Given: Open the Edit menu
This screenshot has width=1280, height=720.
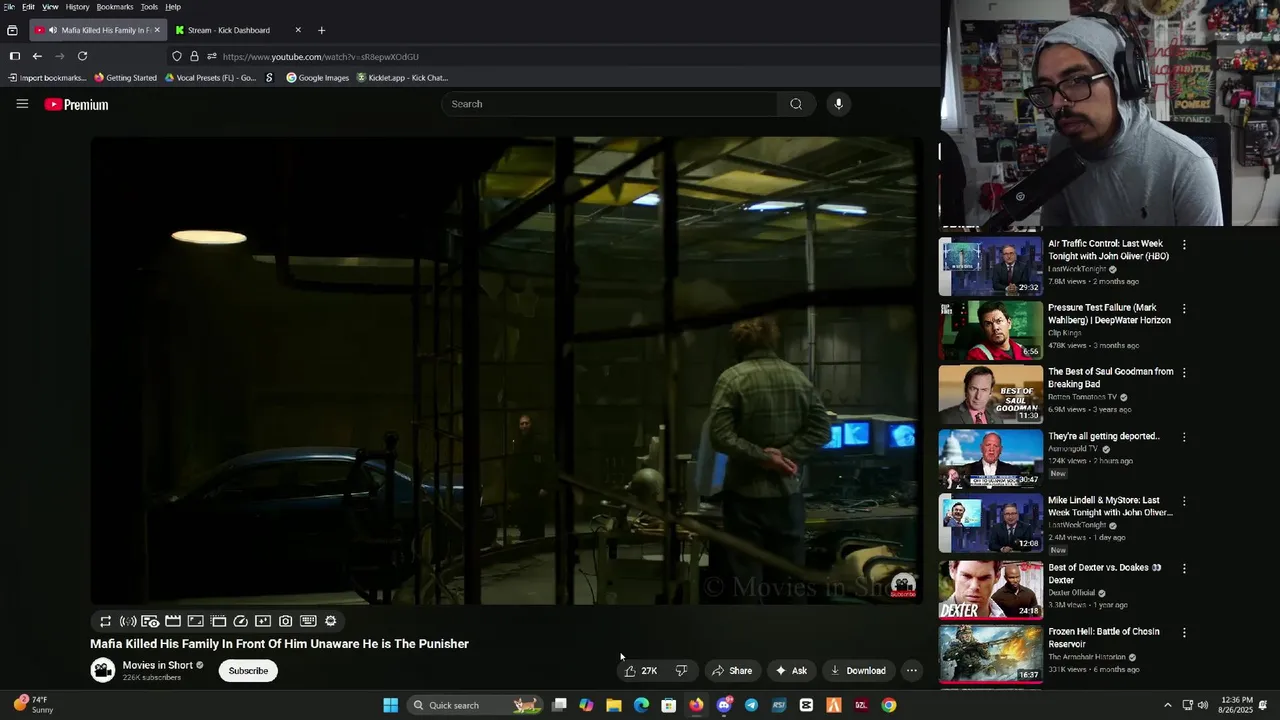Looking at the screenshot, I should [28, 7].
